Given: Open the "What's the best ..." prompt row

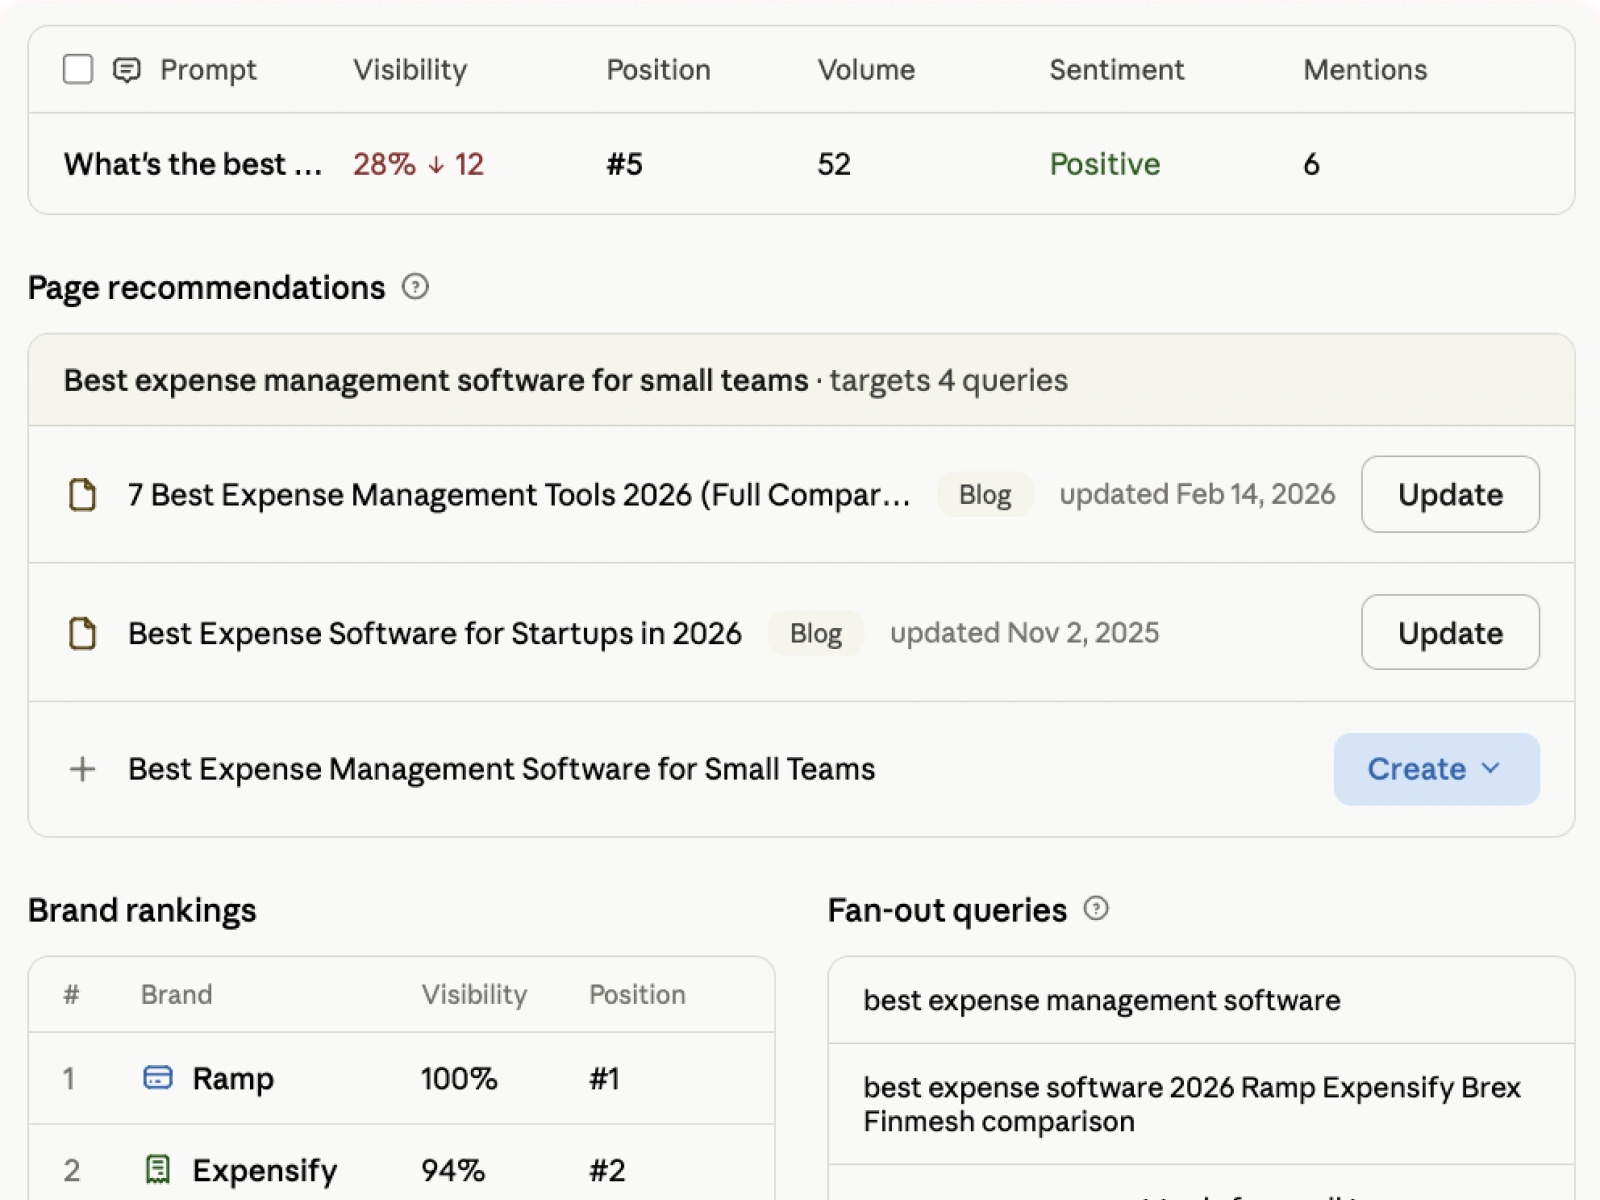Looking at the screenshot, I should click(x=801, y=164).
